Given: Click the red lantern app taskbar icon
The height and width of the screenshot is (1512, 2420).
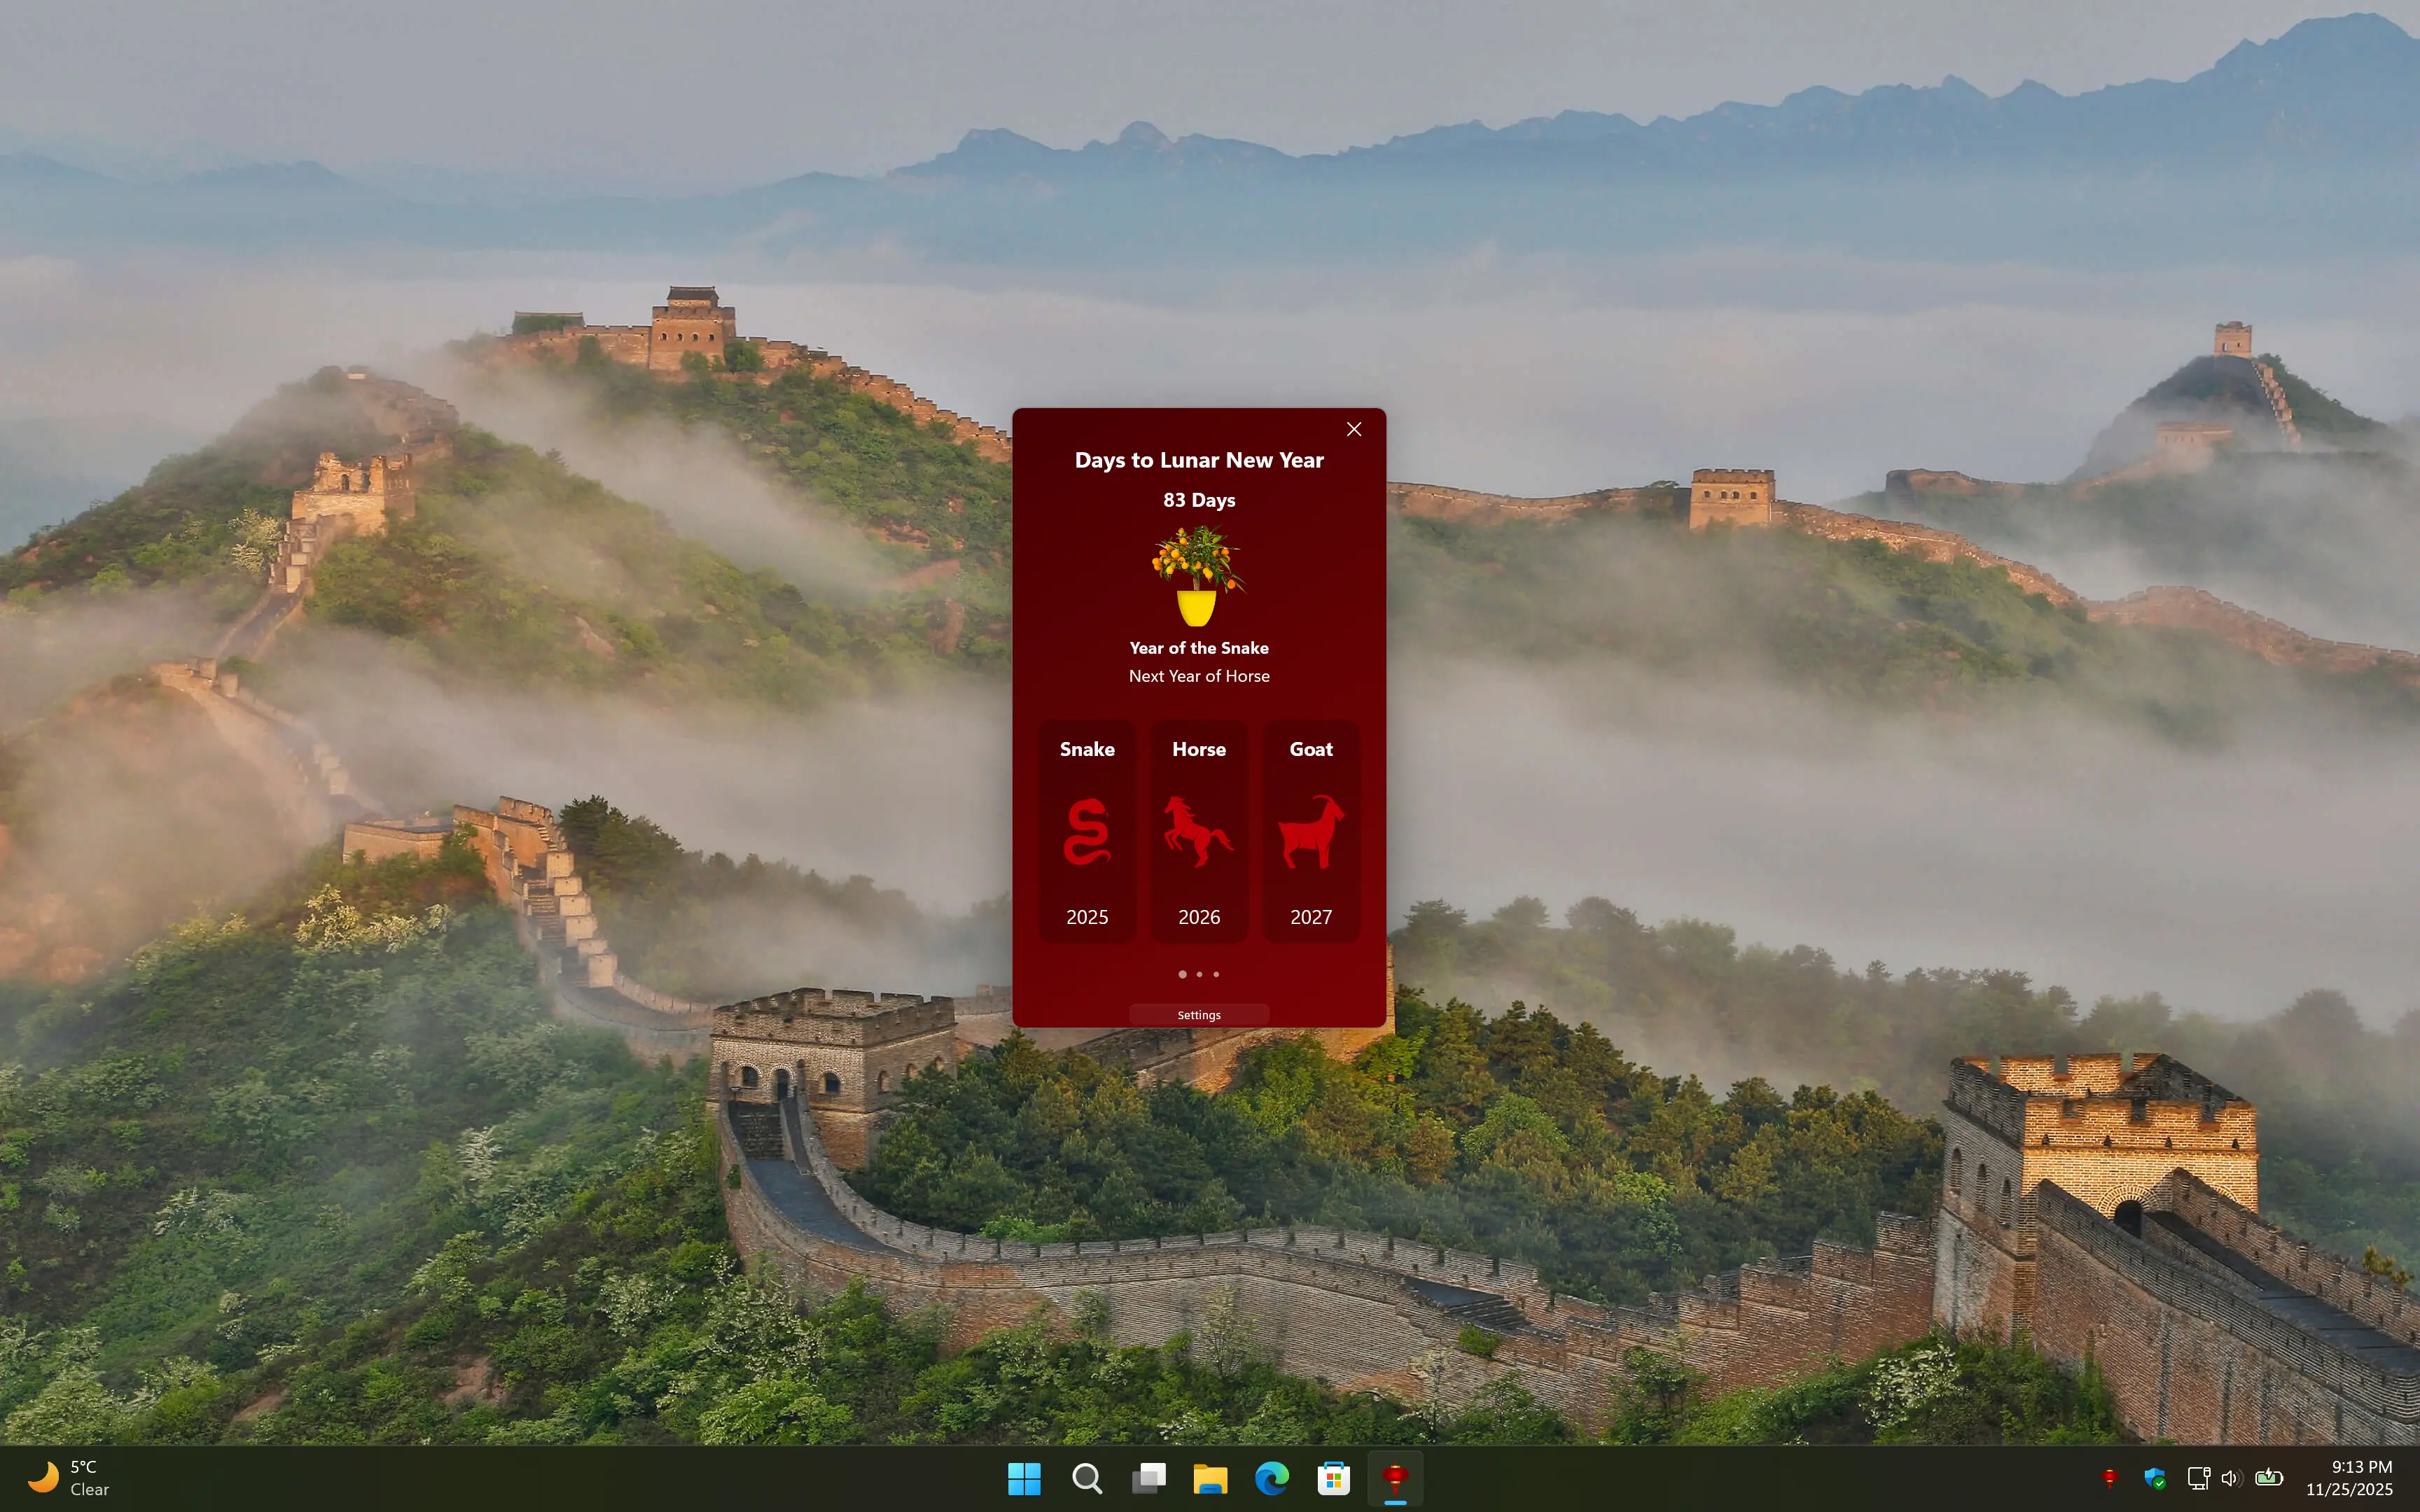Looking at the screenshot, I should pyautogui.click(x=1395, y=1478).
